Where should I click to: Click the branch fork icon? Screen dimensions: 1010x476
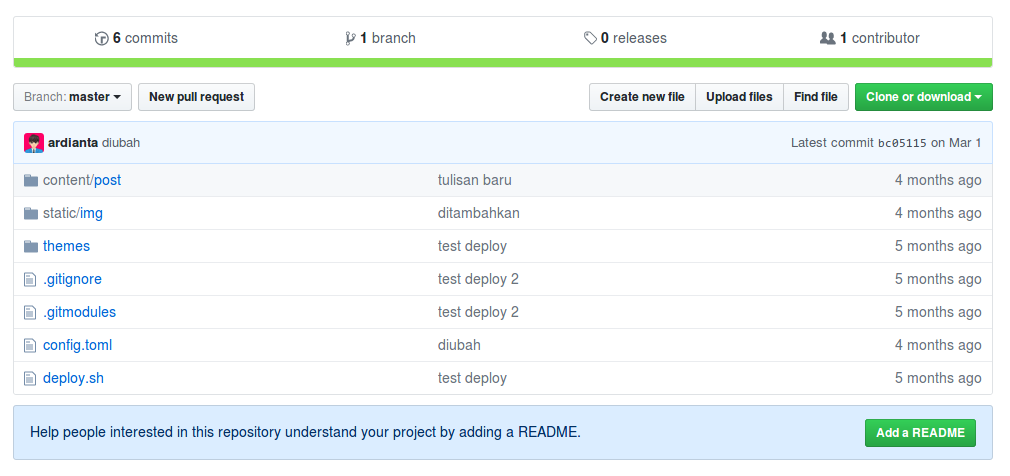(x=349, y=39)
